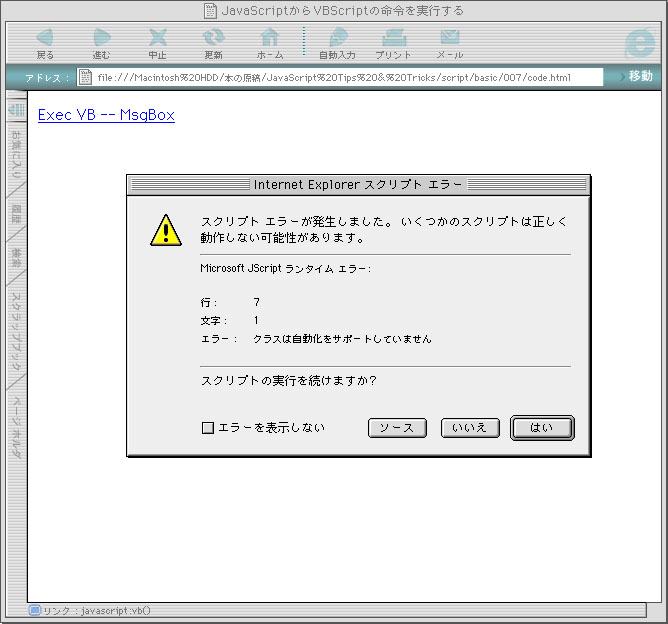
Task: Click the Microsoft JScript ランタイム エラー text
Action: coord(285,268)
